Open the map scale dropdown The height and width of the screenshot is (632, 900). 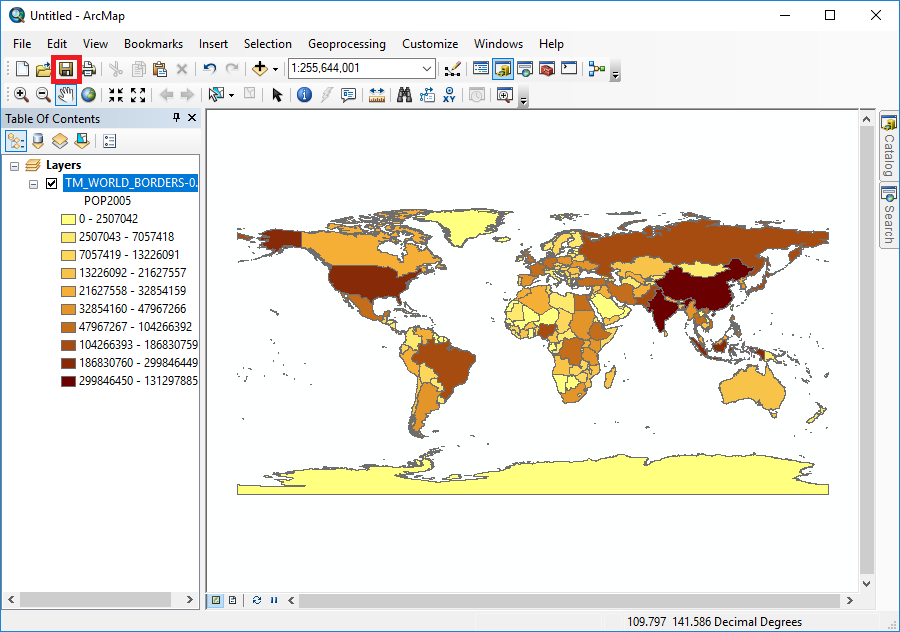coord(427,68)
